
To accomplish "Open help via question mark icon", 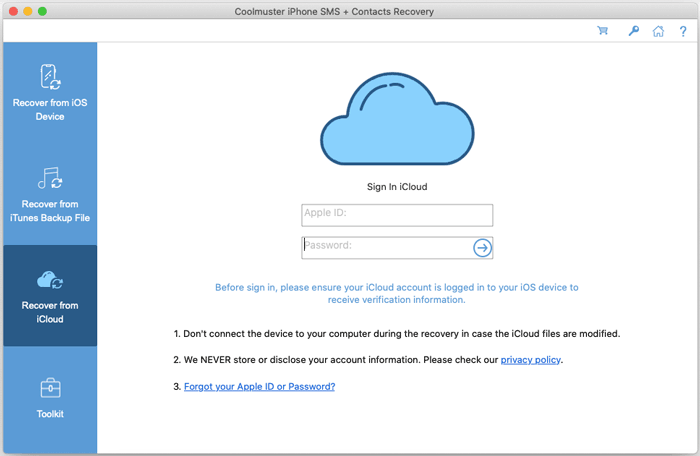I will tap(683, 31).
